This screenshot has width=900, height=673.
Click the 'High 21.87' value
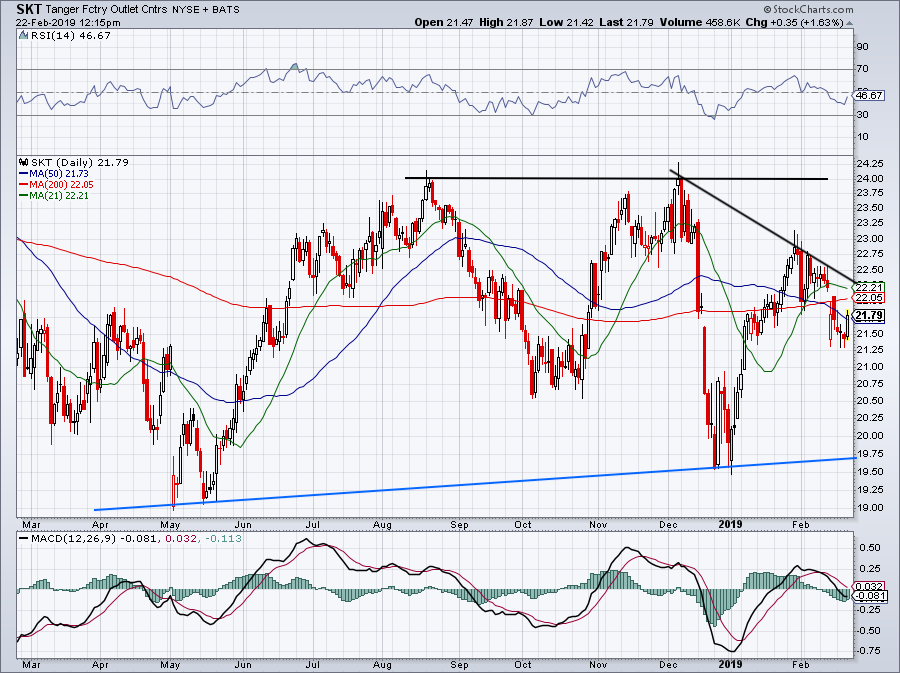506,22
